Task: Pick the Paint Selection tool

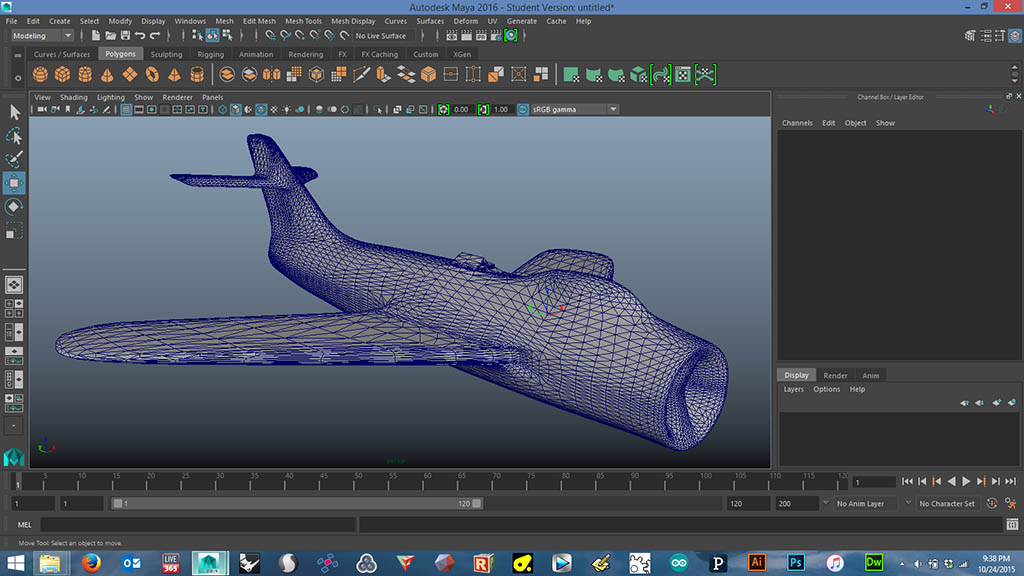Action: pyautogui.click(x=14, y=159)
